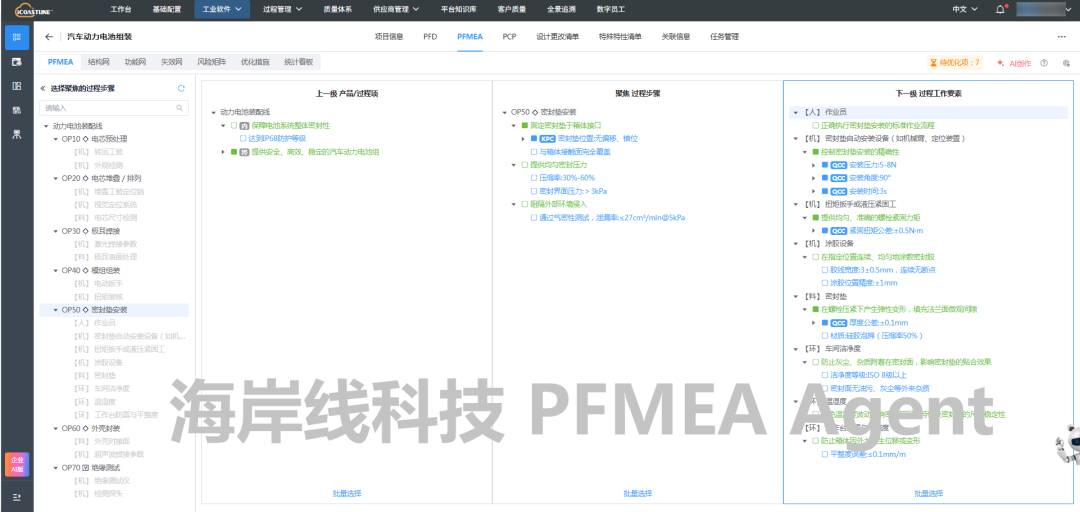This screenshot has width=1080, height=512.
Task: Open the 统计看板 sub-tab
Action: [298, 62]
